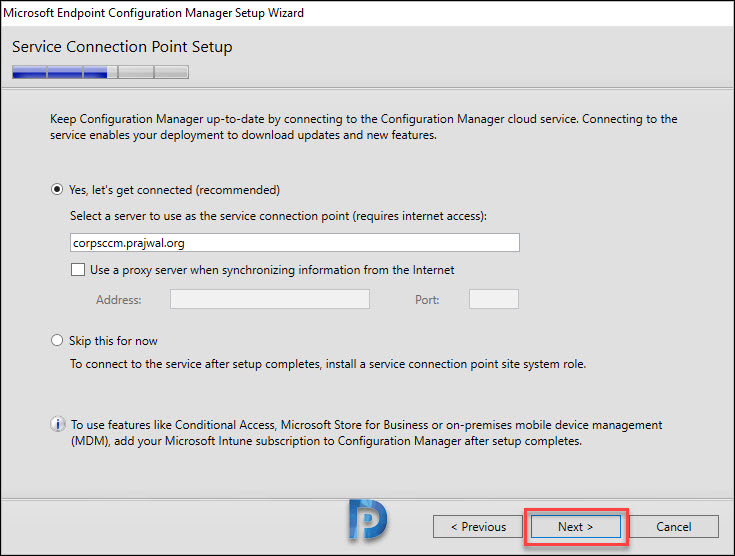
Task: Click the Microsoft Intune subscription info text
Action: click(367, 433)
